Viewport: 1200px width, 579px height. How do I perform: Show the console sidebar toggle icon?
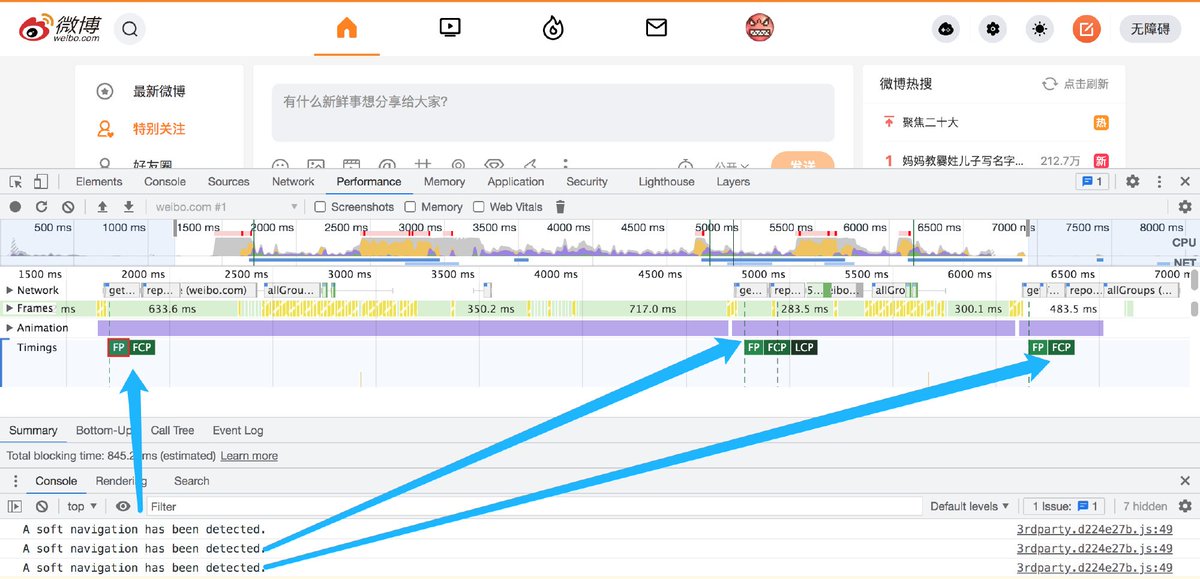tap(15, 507)
